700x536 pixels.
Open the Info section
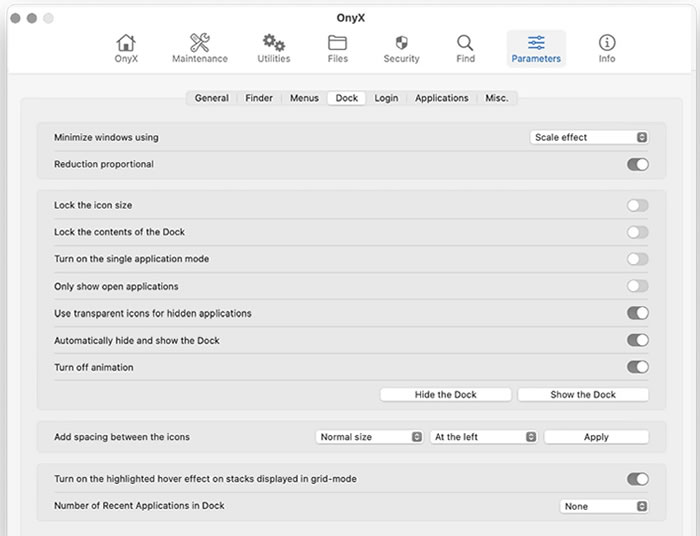pos(607,49)
